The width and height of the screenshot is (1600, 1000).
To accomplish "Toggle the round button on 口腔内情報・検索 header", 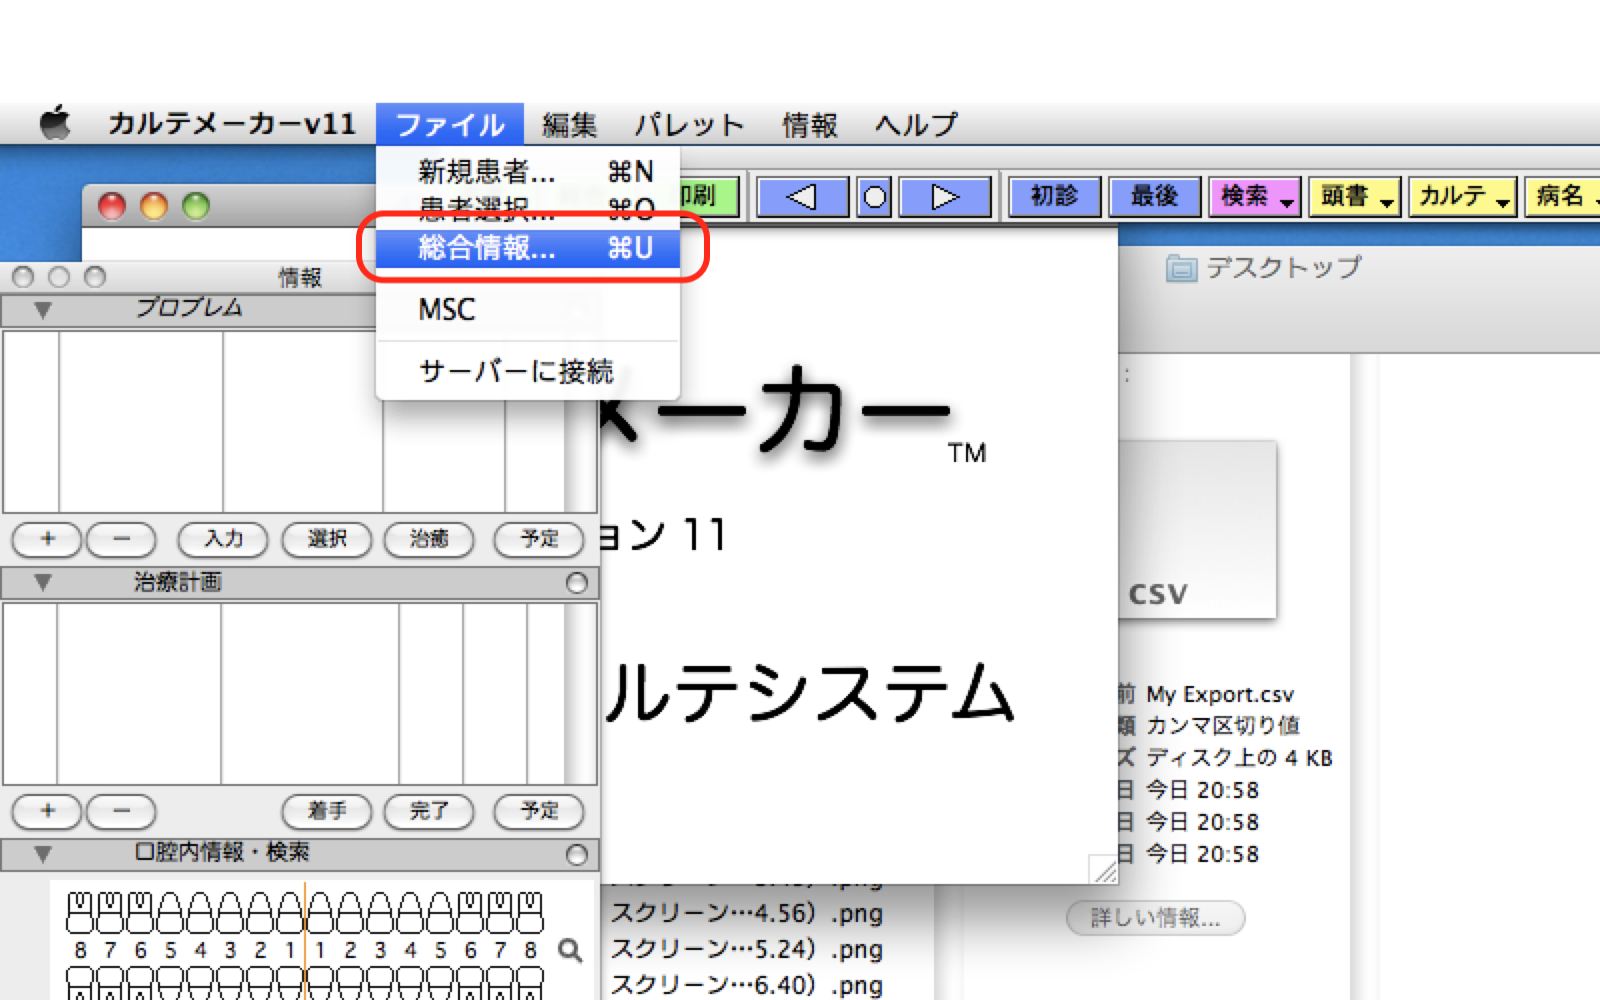I will (577, 854).
